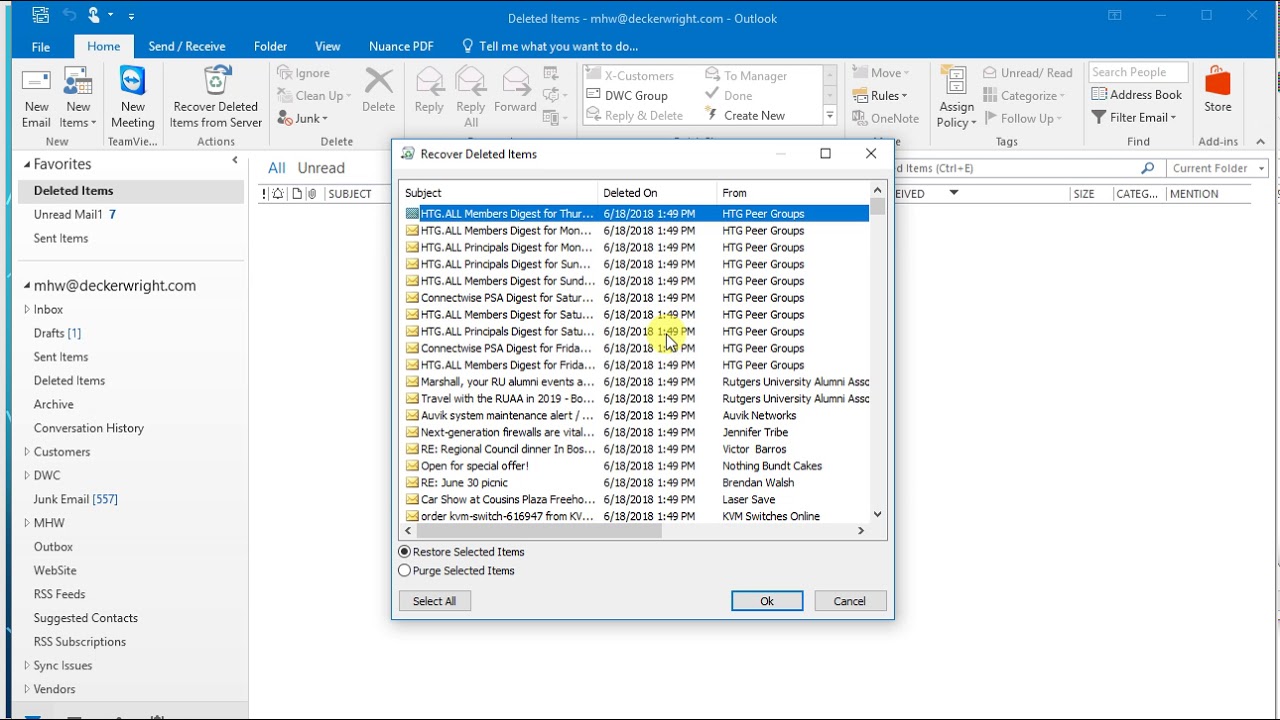Click Ok in Recover Deleted Items
This screenshot has height=720, width=1280.
(767, 601)
